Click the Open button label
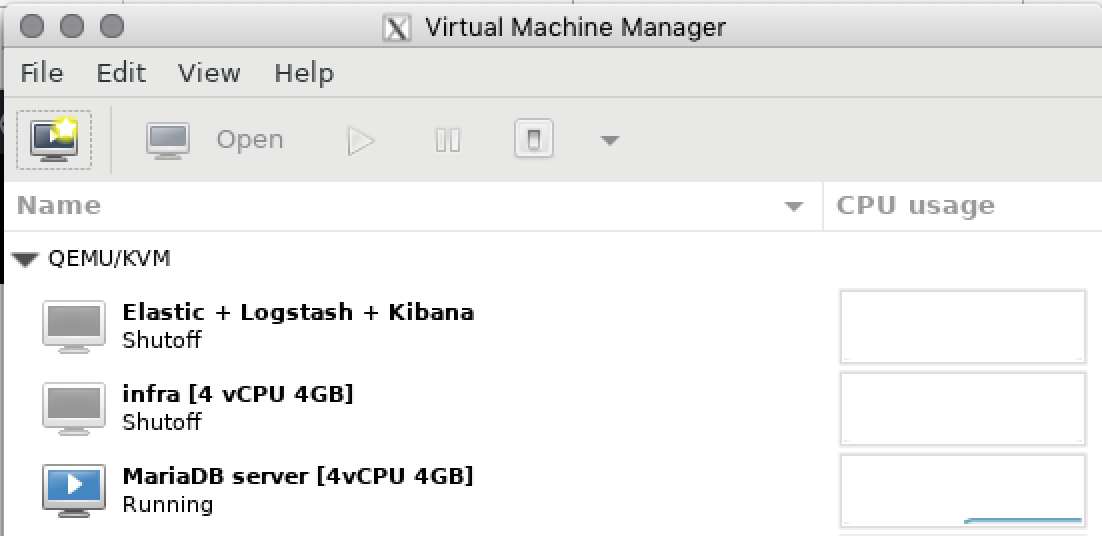Viewport: 1102px width, 536px height. [x=249, y=140]
